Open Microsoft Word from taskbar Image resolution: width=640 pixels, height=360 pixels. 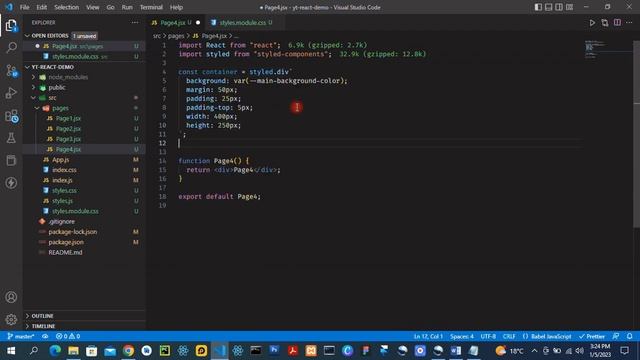(456, 351)
